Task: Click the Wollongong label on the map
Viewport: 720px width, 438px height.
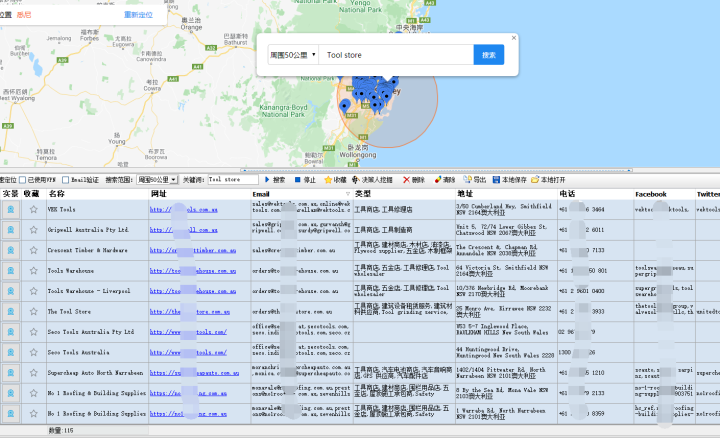Action: coord(358,155)
